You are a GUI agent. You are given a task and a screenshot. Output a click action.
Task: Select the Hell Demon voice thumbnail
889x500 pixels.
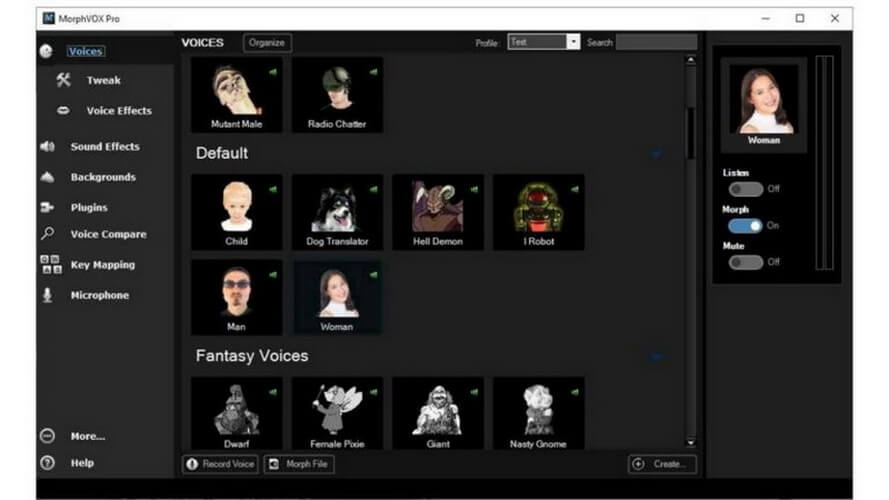pyautogui.click(x=438, y=212)
